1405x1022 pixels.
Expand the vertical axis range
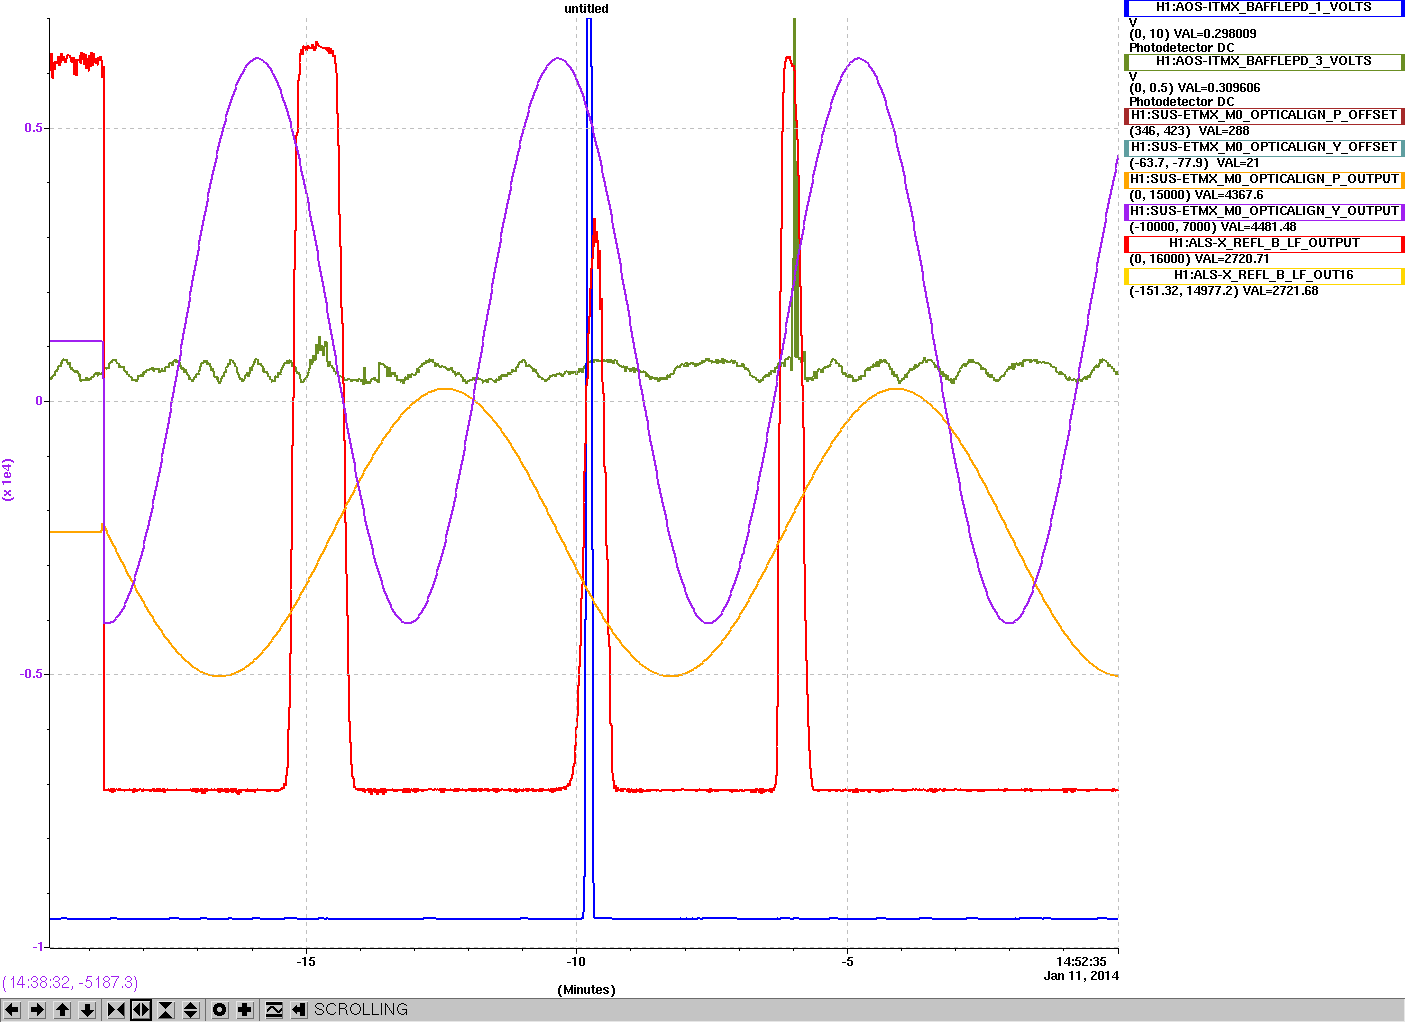(x=191, y=1010)
